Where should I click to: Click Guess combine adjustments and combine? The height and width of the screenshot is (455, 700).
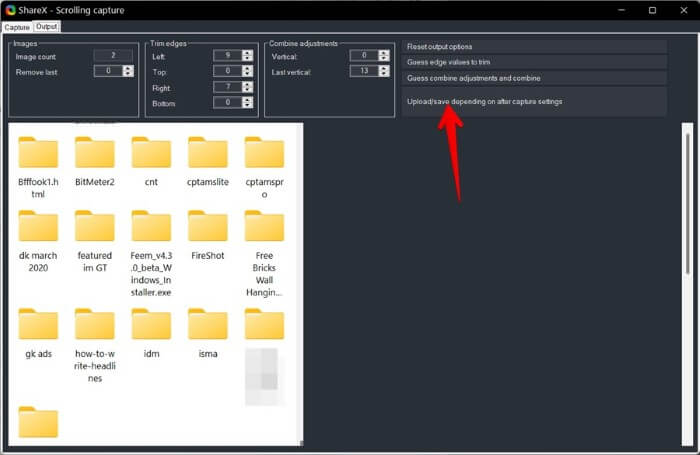click(534, 78)
